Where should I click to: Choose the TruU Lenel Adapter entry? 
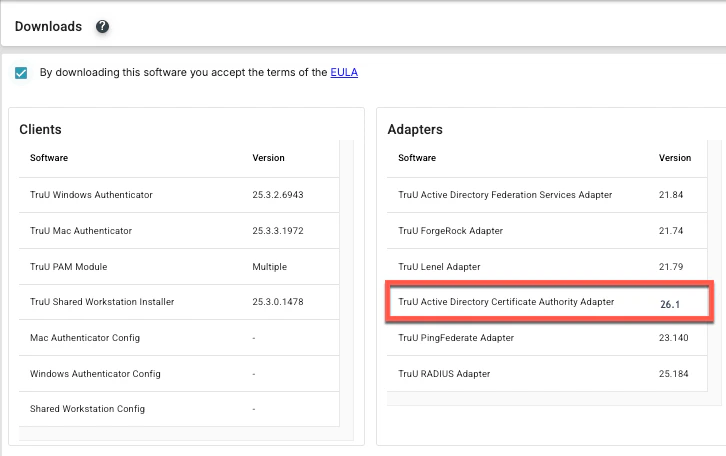439,267
